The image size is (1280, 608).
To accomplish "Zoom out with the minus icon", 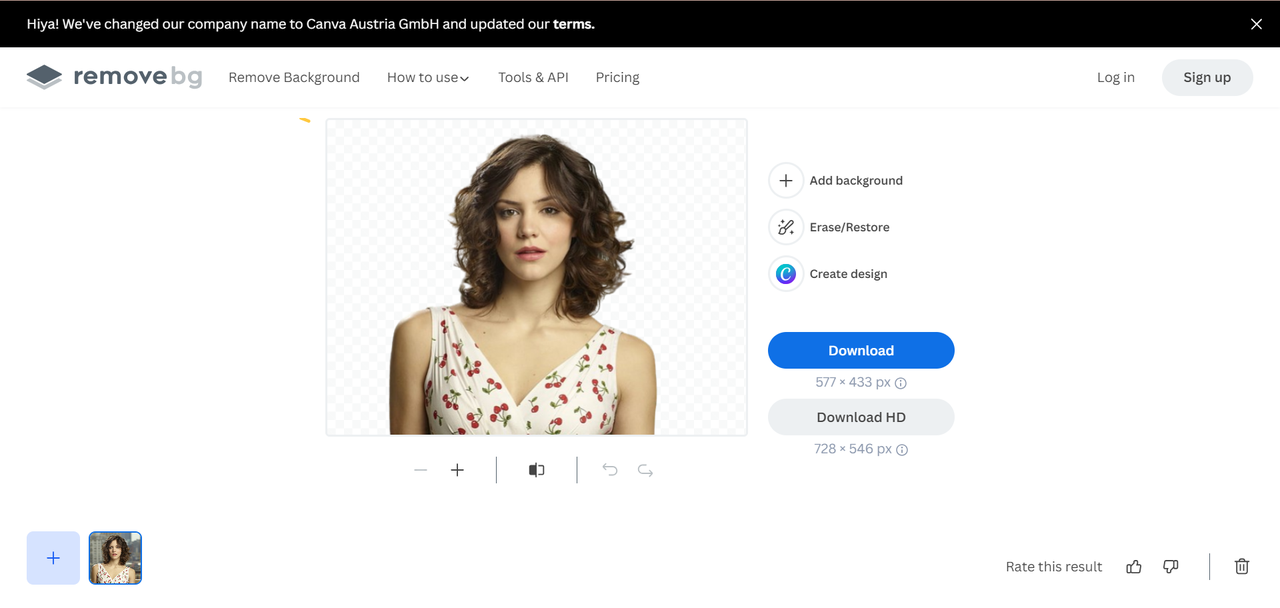I will click(421, 470).
